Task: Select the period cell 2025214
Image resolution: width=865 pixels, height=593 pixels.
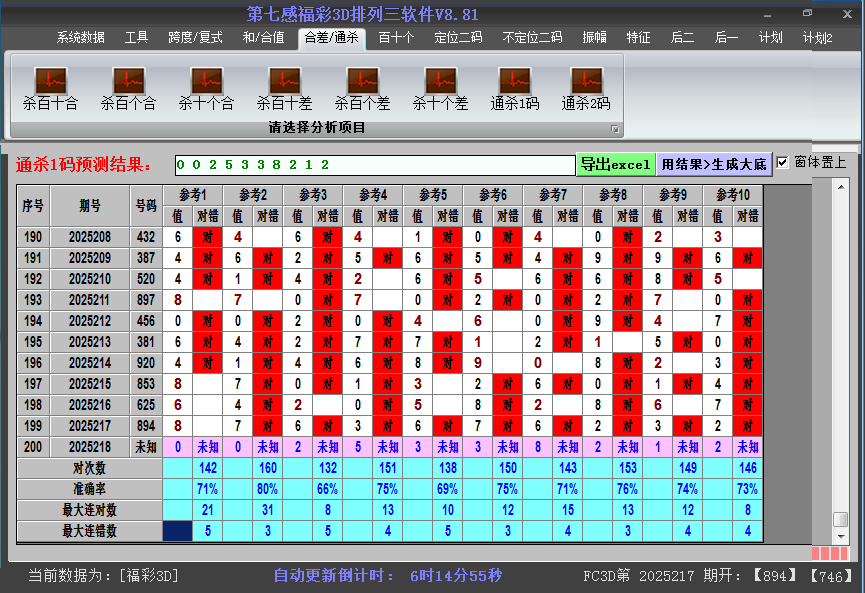Action: coord(90,363)
